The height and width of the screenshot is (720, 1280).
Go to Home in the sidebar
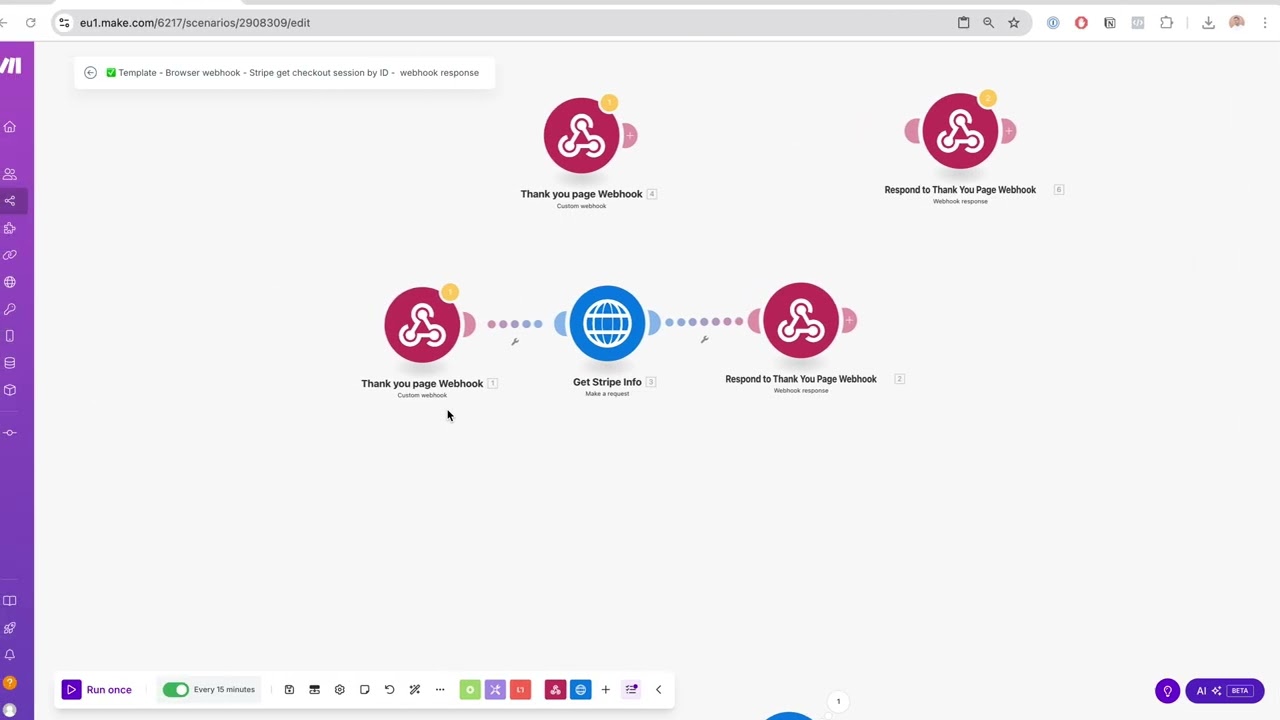[x=10, y=127]
